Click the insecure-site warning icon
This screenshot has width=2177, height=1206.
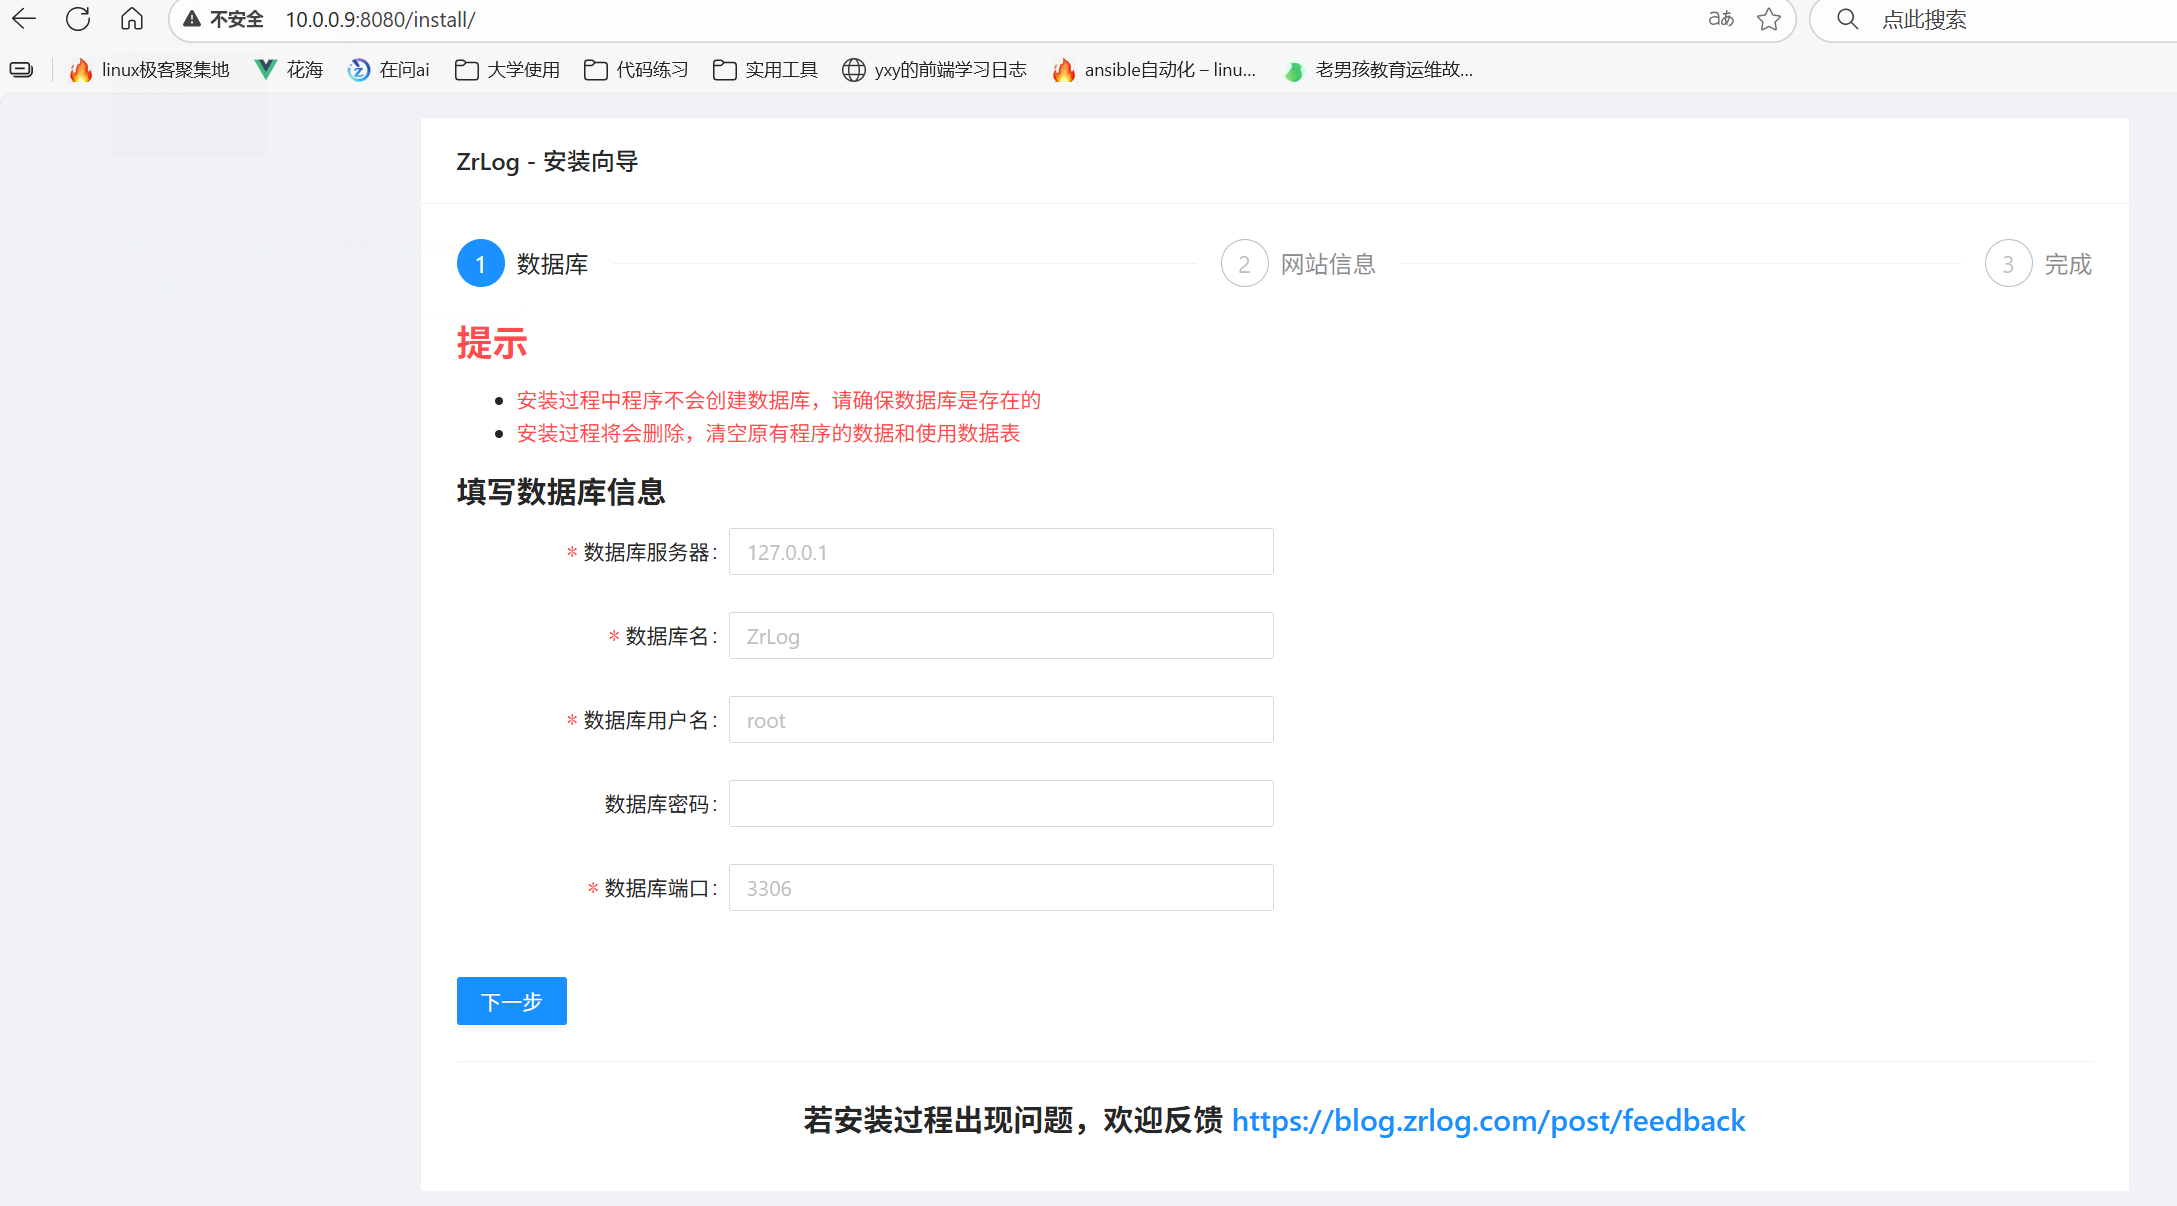click(x=192, y=19)
